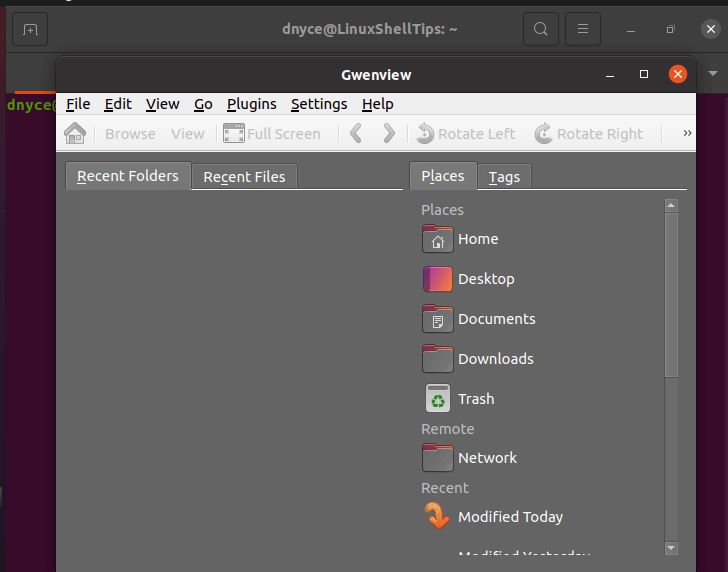Expand the toolbar overflow chevron
Viewport: 728px width, 572px height.
pos(687,133)
